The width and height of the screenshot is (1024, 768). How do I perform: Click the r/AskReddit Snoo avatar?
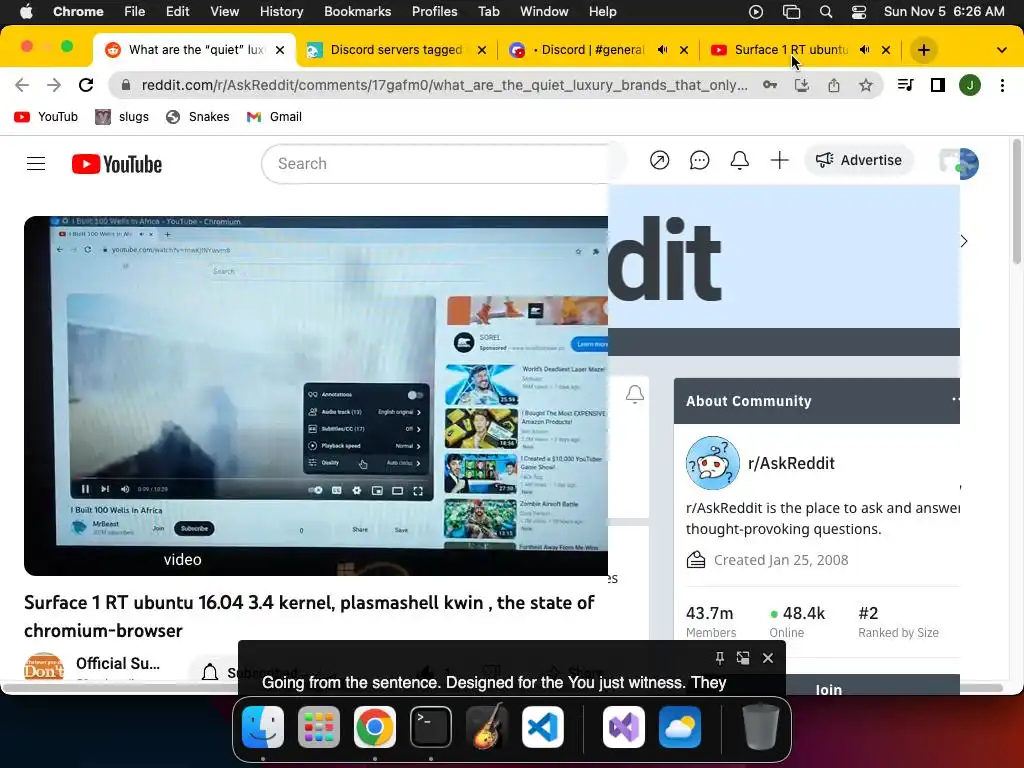(712, 463)
